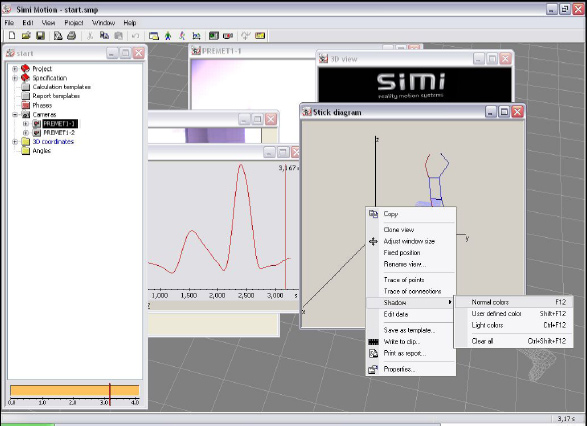Select Trace of connections option

point(411,291)
